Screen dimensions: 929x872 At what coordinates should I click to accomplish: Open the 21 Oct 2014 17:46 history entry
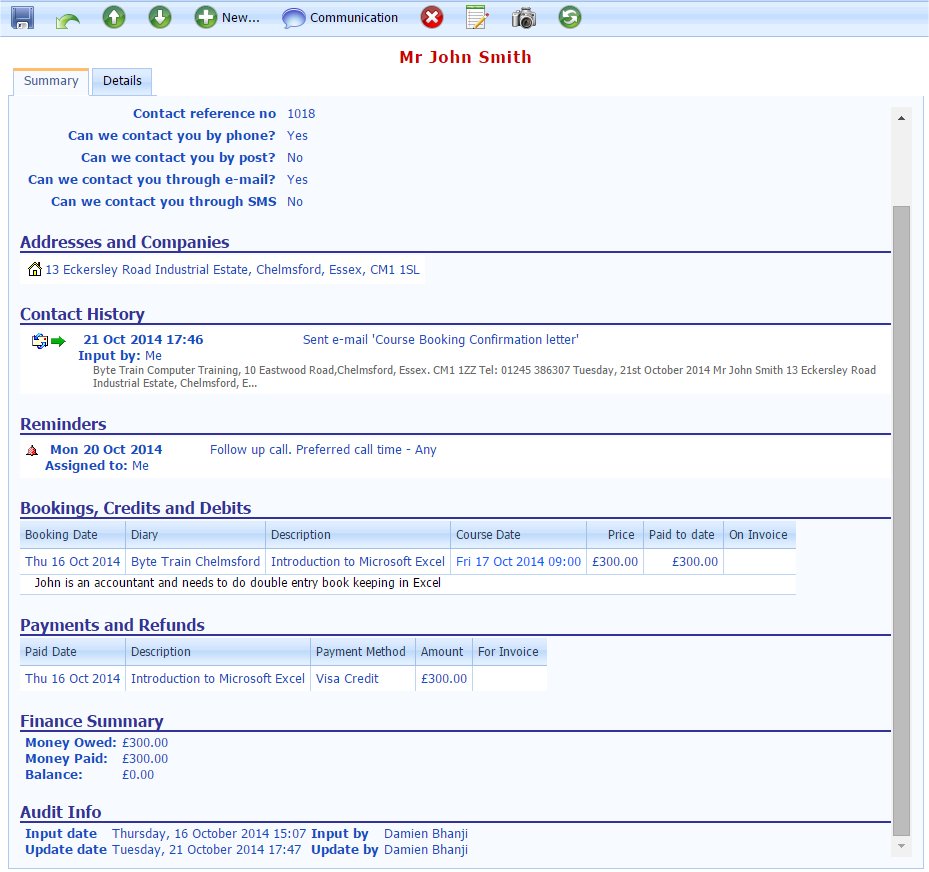click(x=143, y=339)
